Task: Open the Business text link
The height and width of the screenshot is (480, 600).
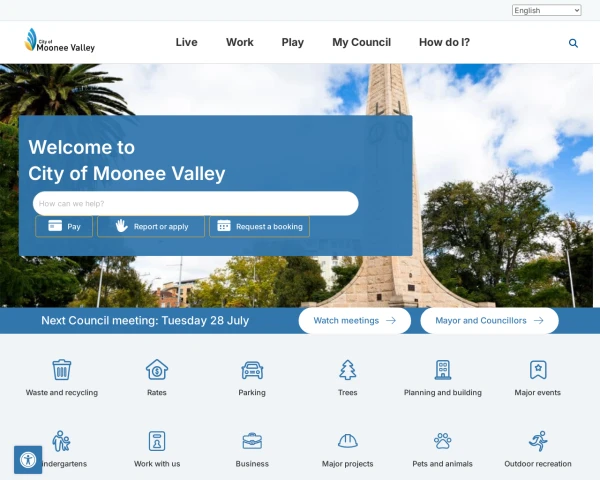Action: pyautogui.click(x=252, y=464)
